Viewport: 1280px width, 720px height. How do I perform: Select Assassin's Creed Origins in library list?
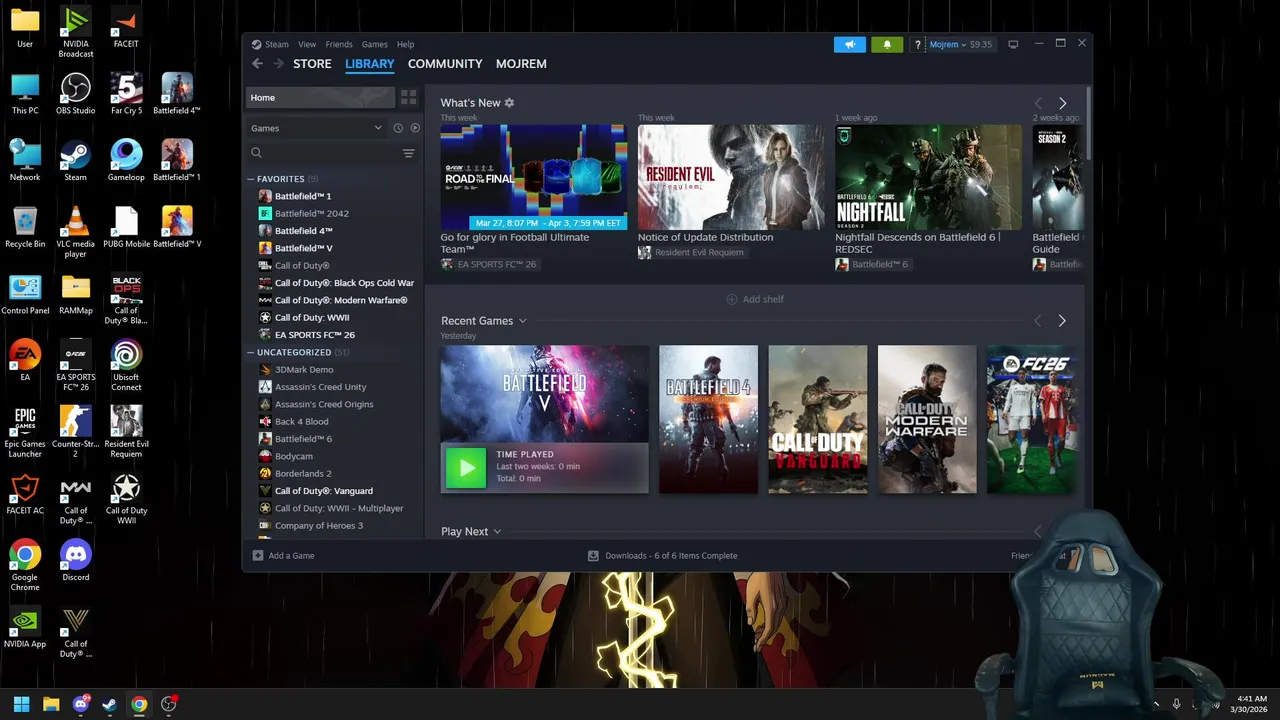[324, 404]
